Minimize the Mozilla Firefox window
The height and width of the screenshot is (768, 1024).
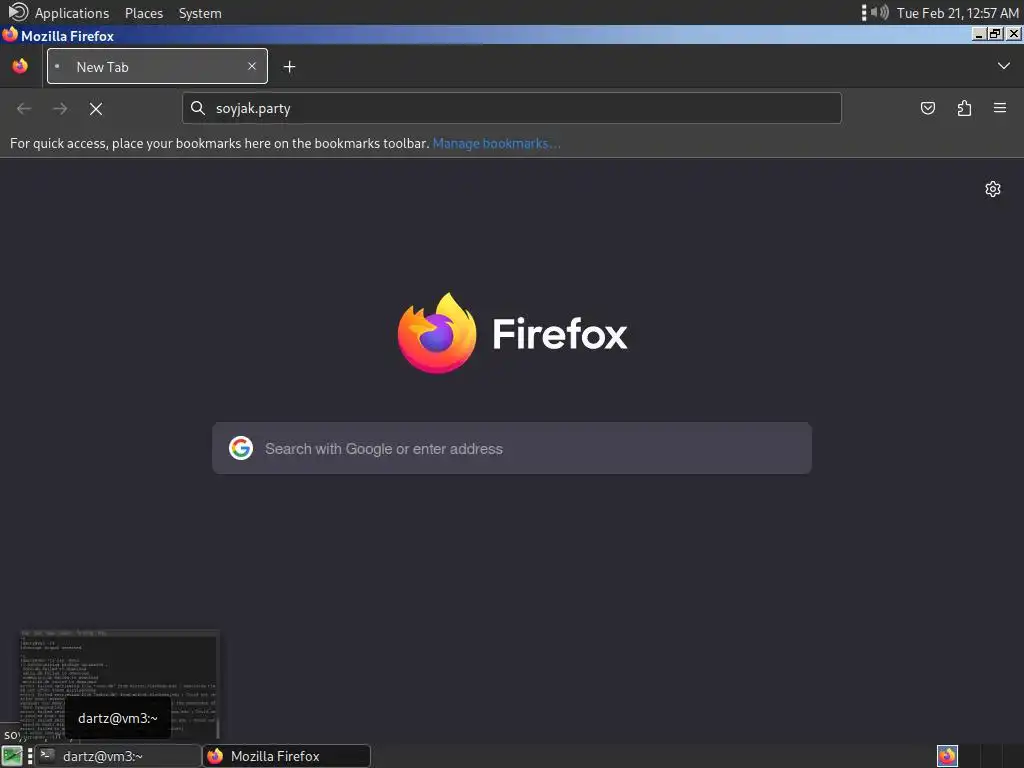(978, 34)
